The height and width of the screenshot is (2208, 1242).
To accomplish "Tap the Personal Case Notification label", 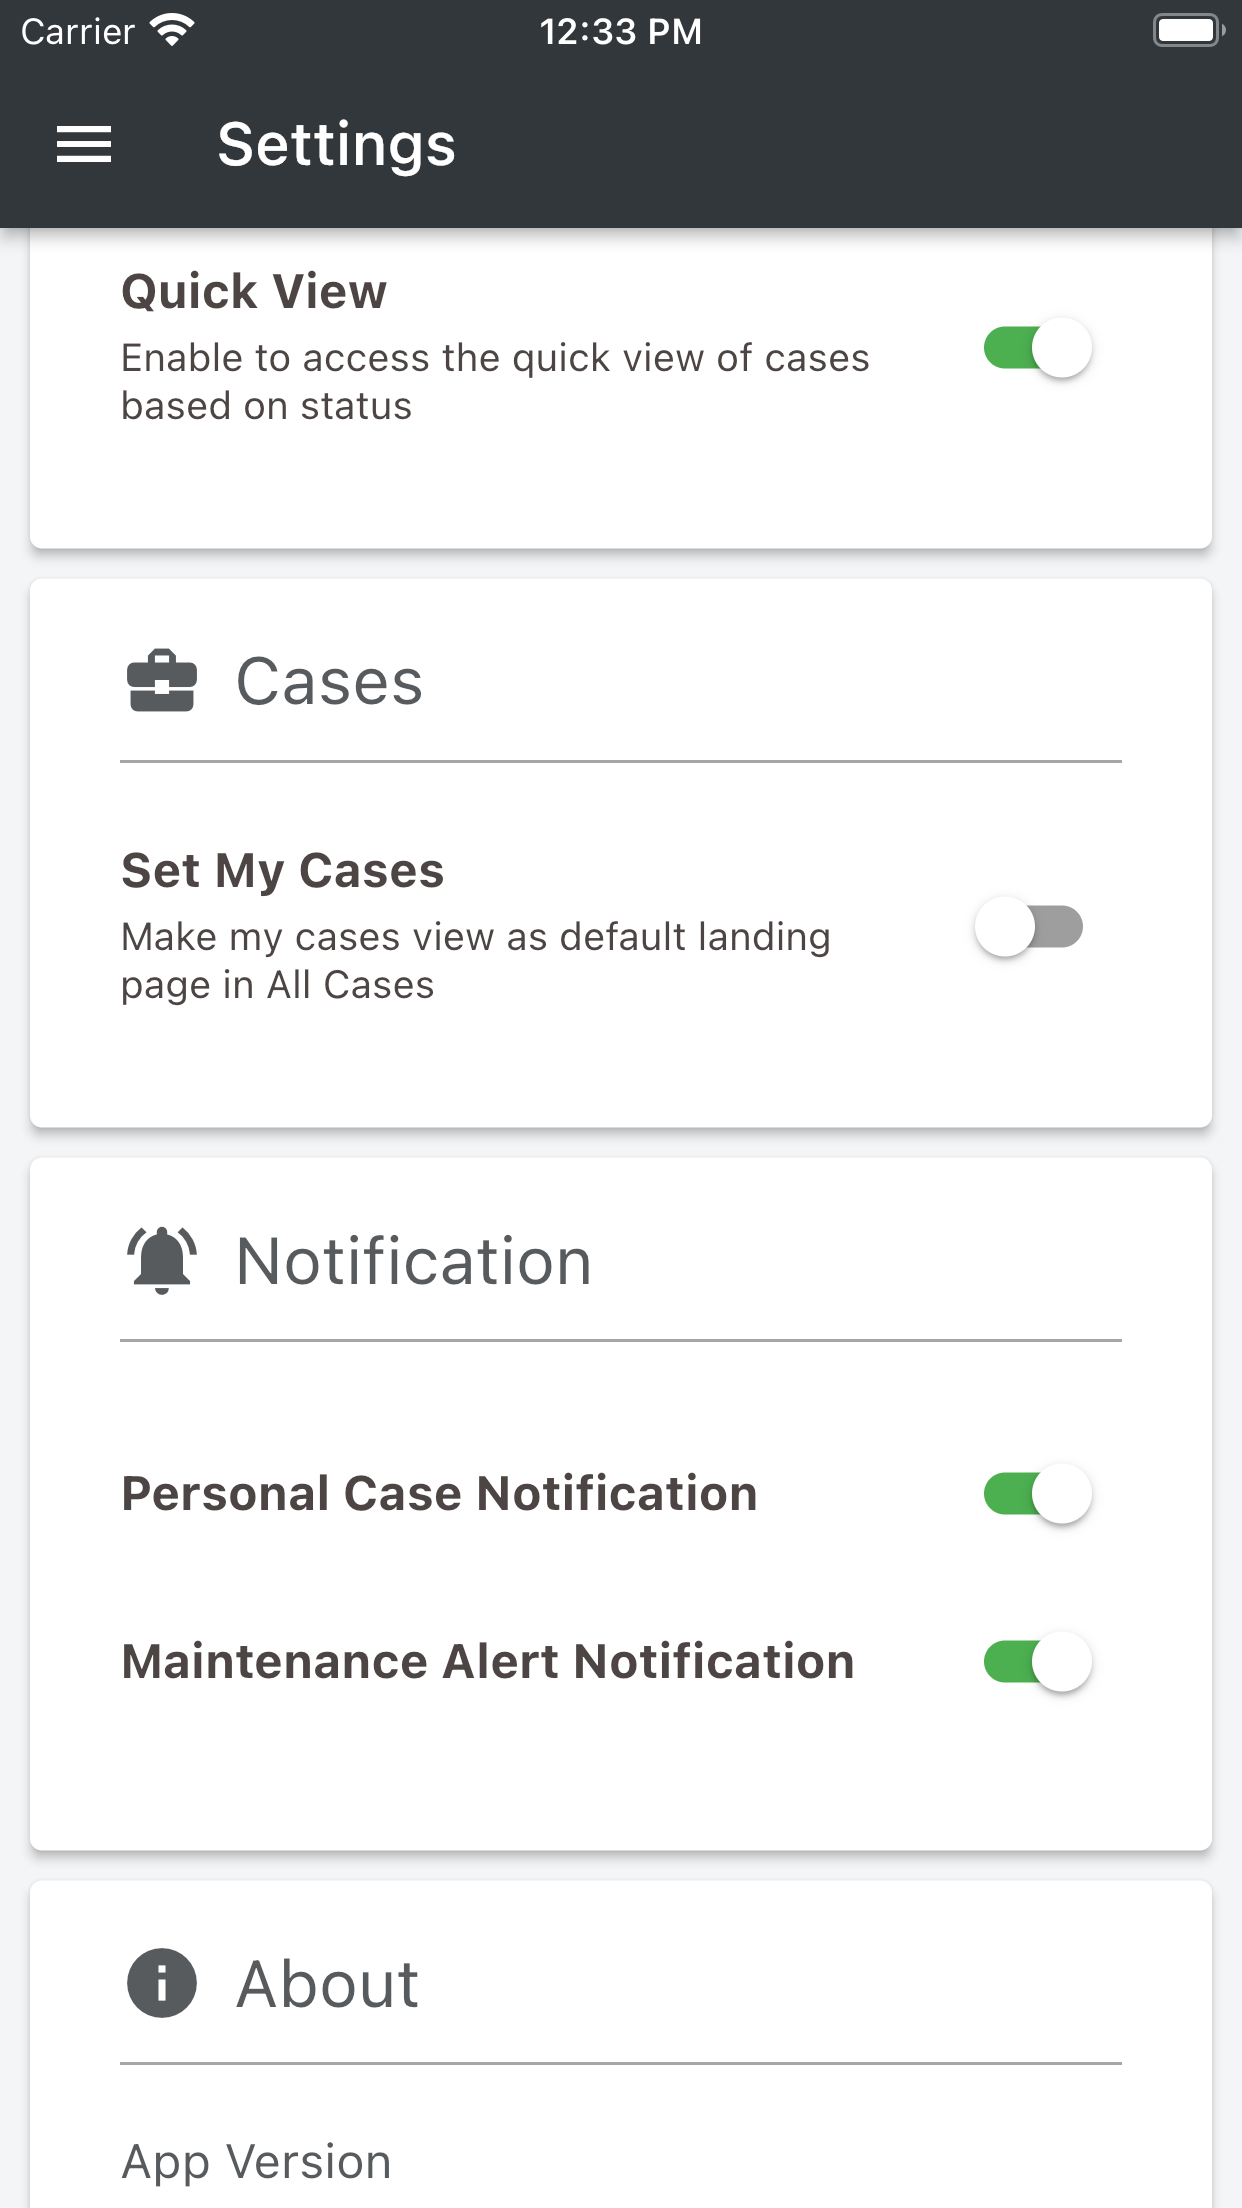I will click(439, 1494).
